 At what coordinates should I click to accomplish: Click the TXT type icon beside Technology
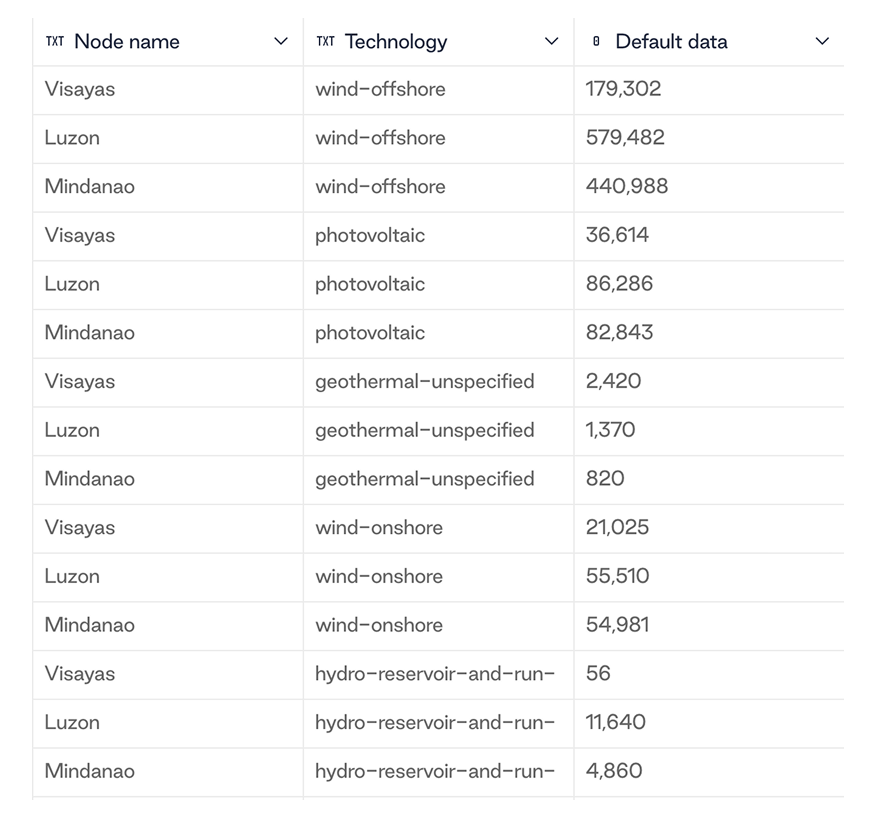click(x=325, y=41)
